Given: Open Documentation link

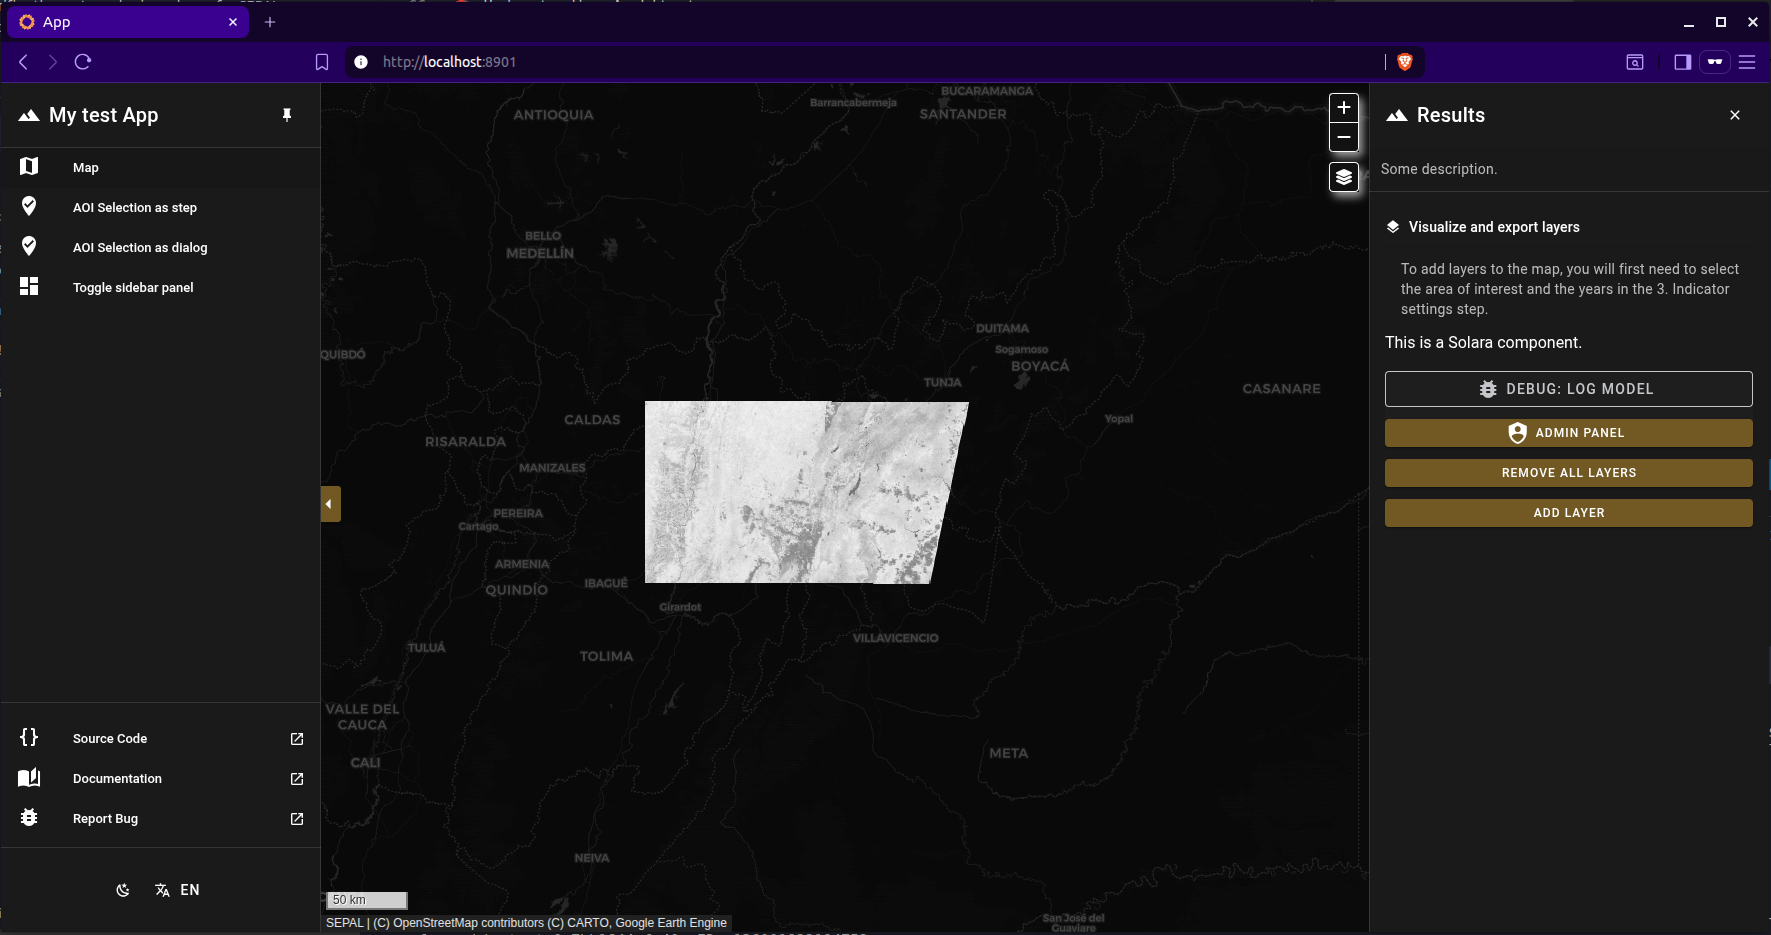Looking at the screenshot, I should (x=160, y=778).
